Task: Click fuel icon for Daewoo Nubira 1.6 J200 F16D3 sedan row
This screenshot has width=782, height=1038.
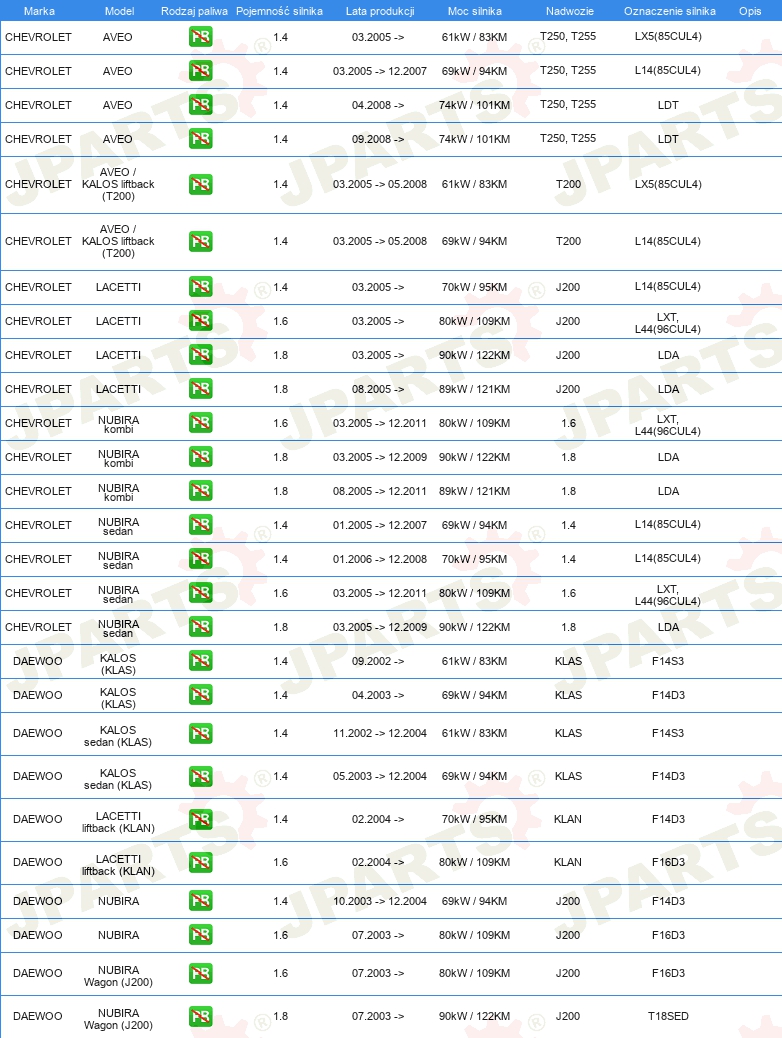Action: coord(201,935)
